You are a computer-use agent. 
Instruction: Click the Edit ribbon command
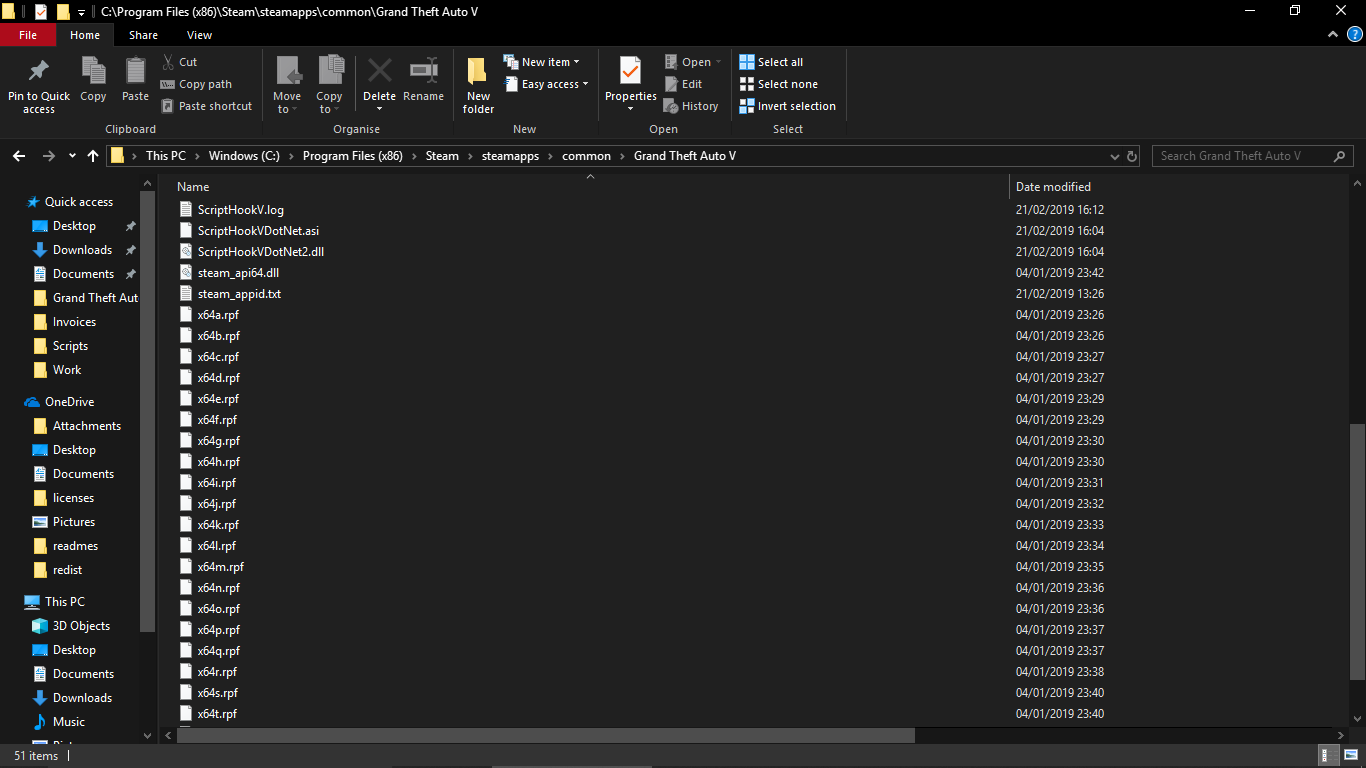pyautogui.click(x=683, y=84)
